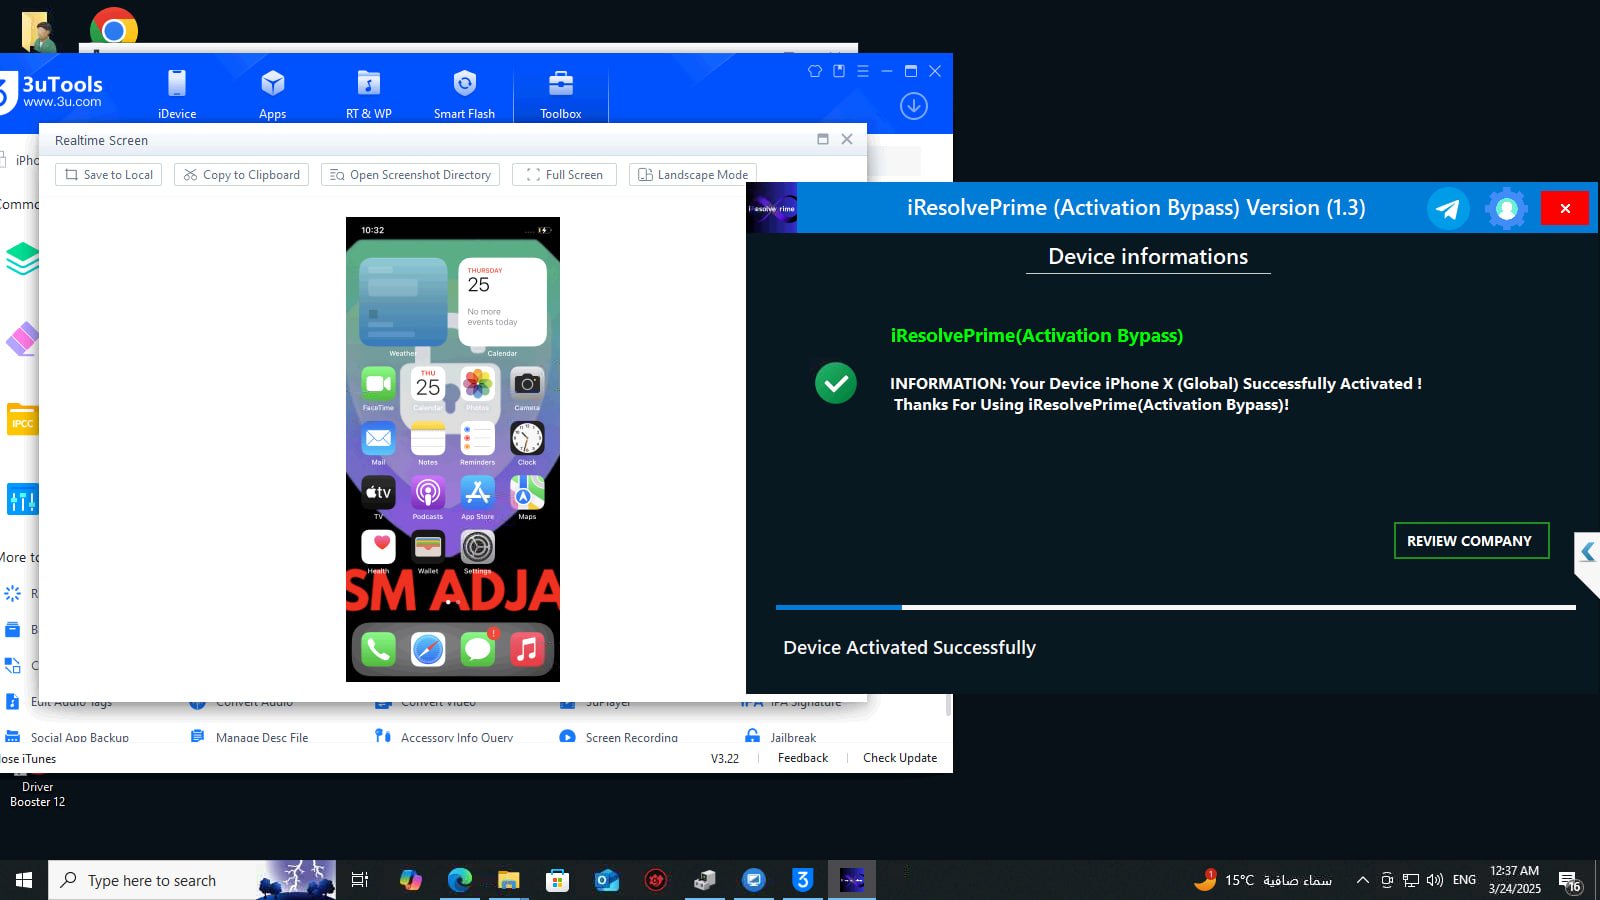
Task: Tap the Photos app on the mirrored iPhone
Action: point(477,383)
